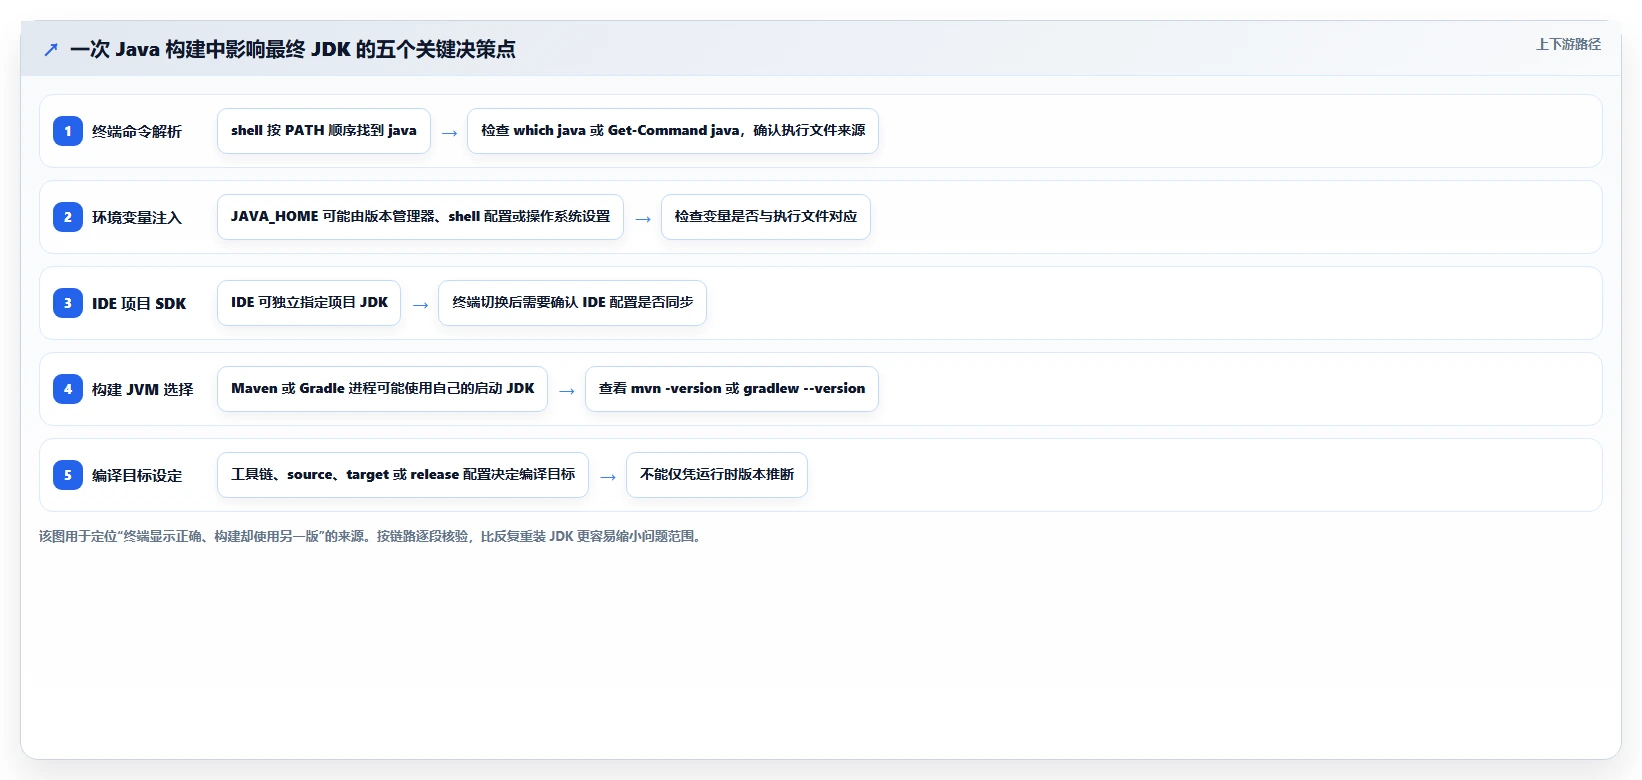1642x780 pixels.
Task: Click the box 终端切换后需要确认 IDE 配置是否同步
Action: pyautogui.click(x=572, y=303)
